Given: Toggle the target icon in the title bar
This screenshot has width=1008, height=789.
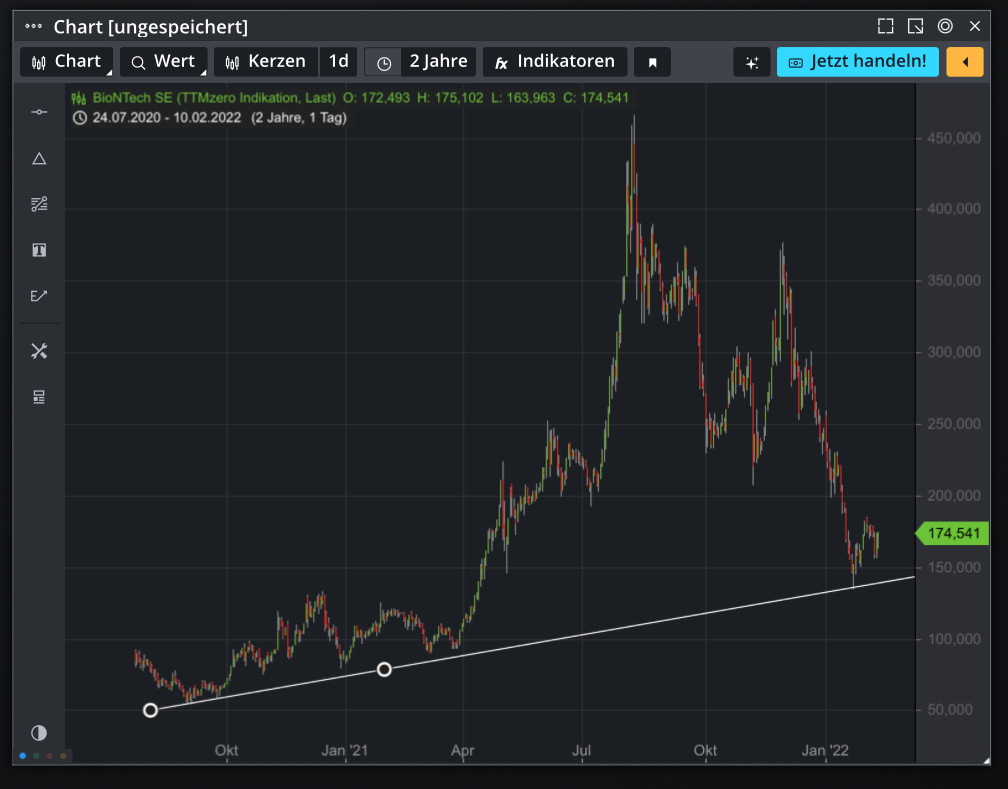Looking at the screenshot, I should tap(945, 26).
